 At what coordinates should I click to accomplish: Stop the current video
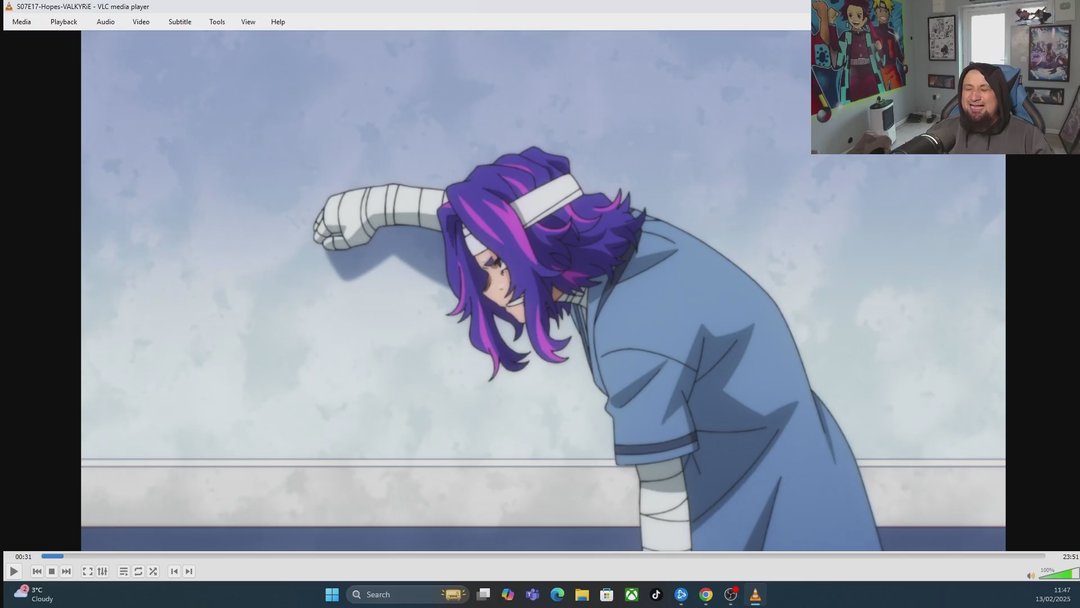pyautogui.click(x=51, y=571)
